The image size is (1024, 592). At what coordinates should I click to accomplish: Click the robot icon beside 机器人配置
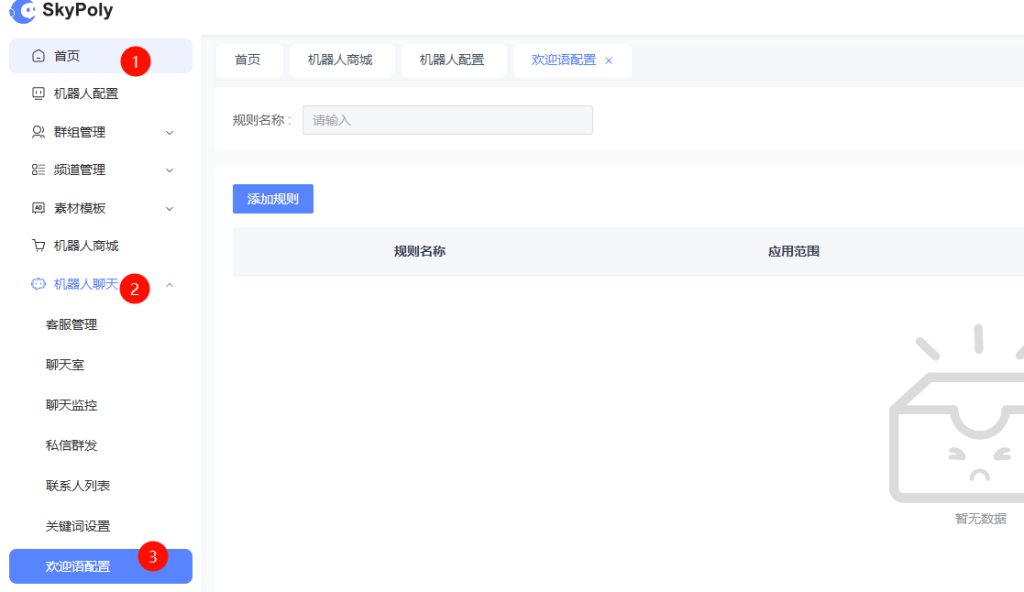38,94
